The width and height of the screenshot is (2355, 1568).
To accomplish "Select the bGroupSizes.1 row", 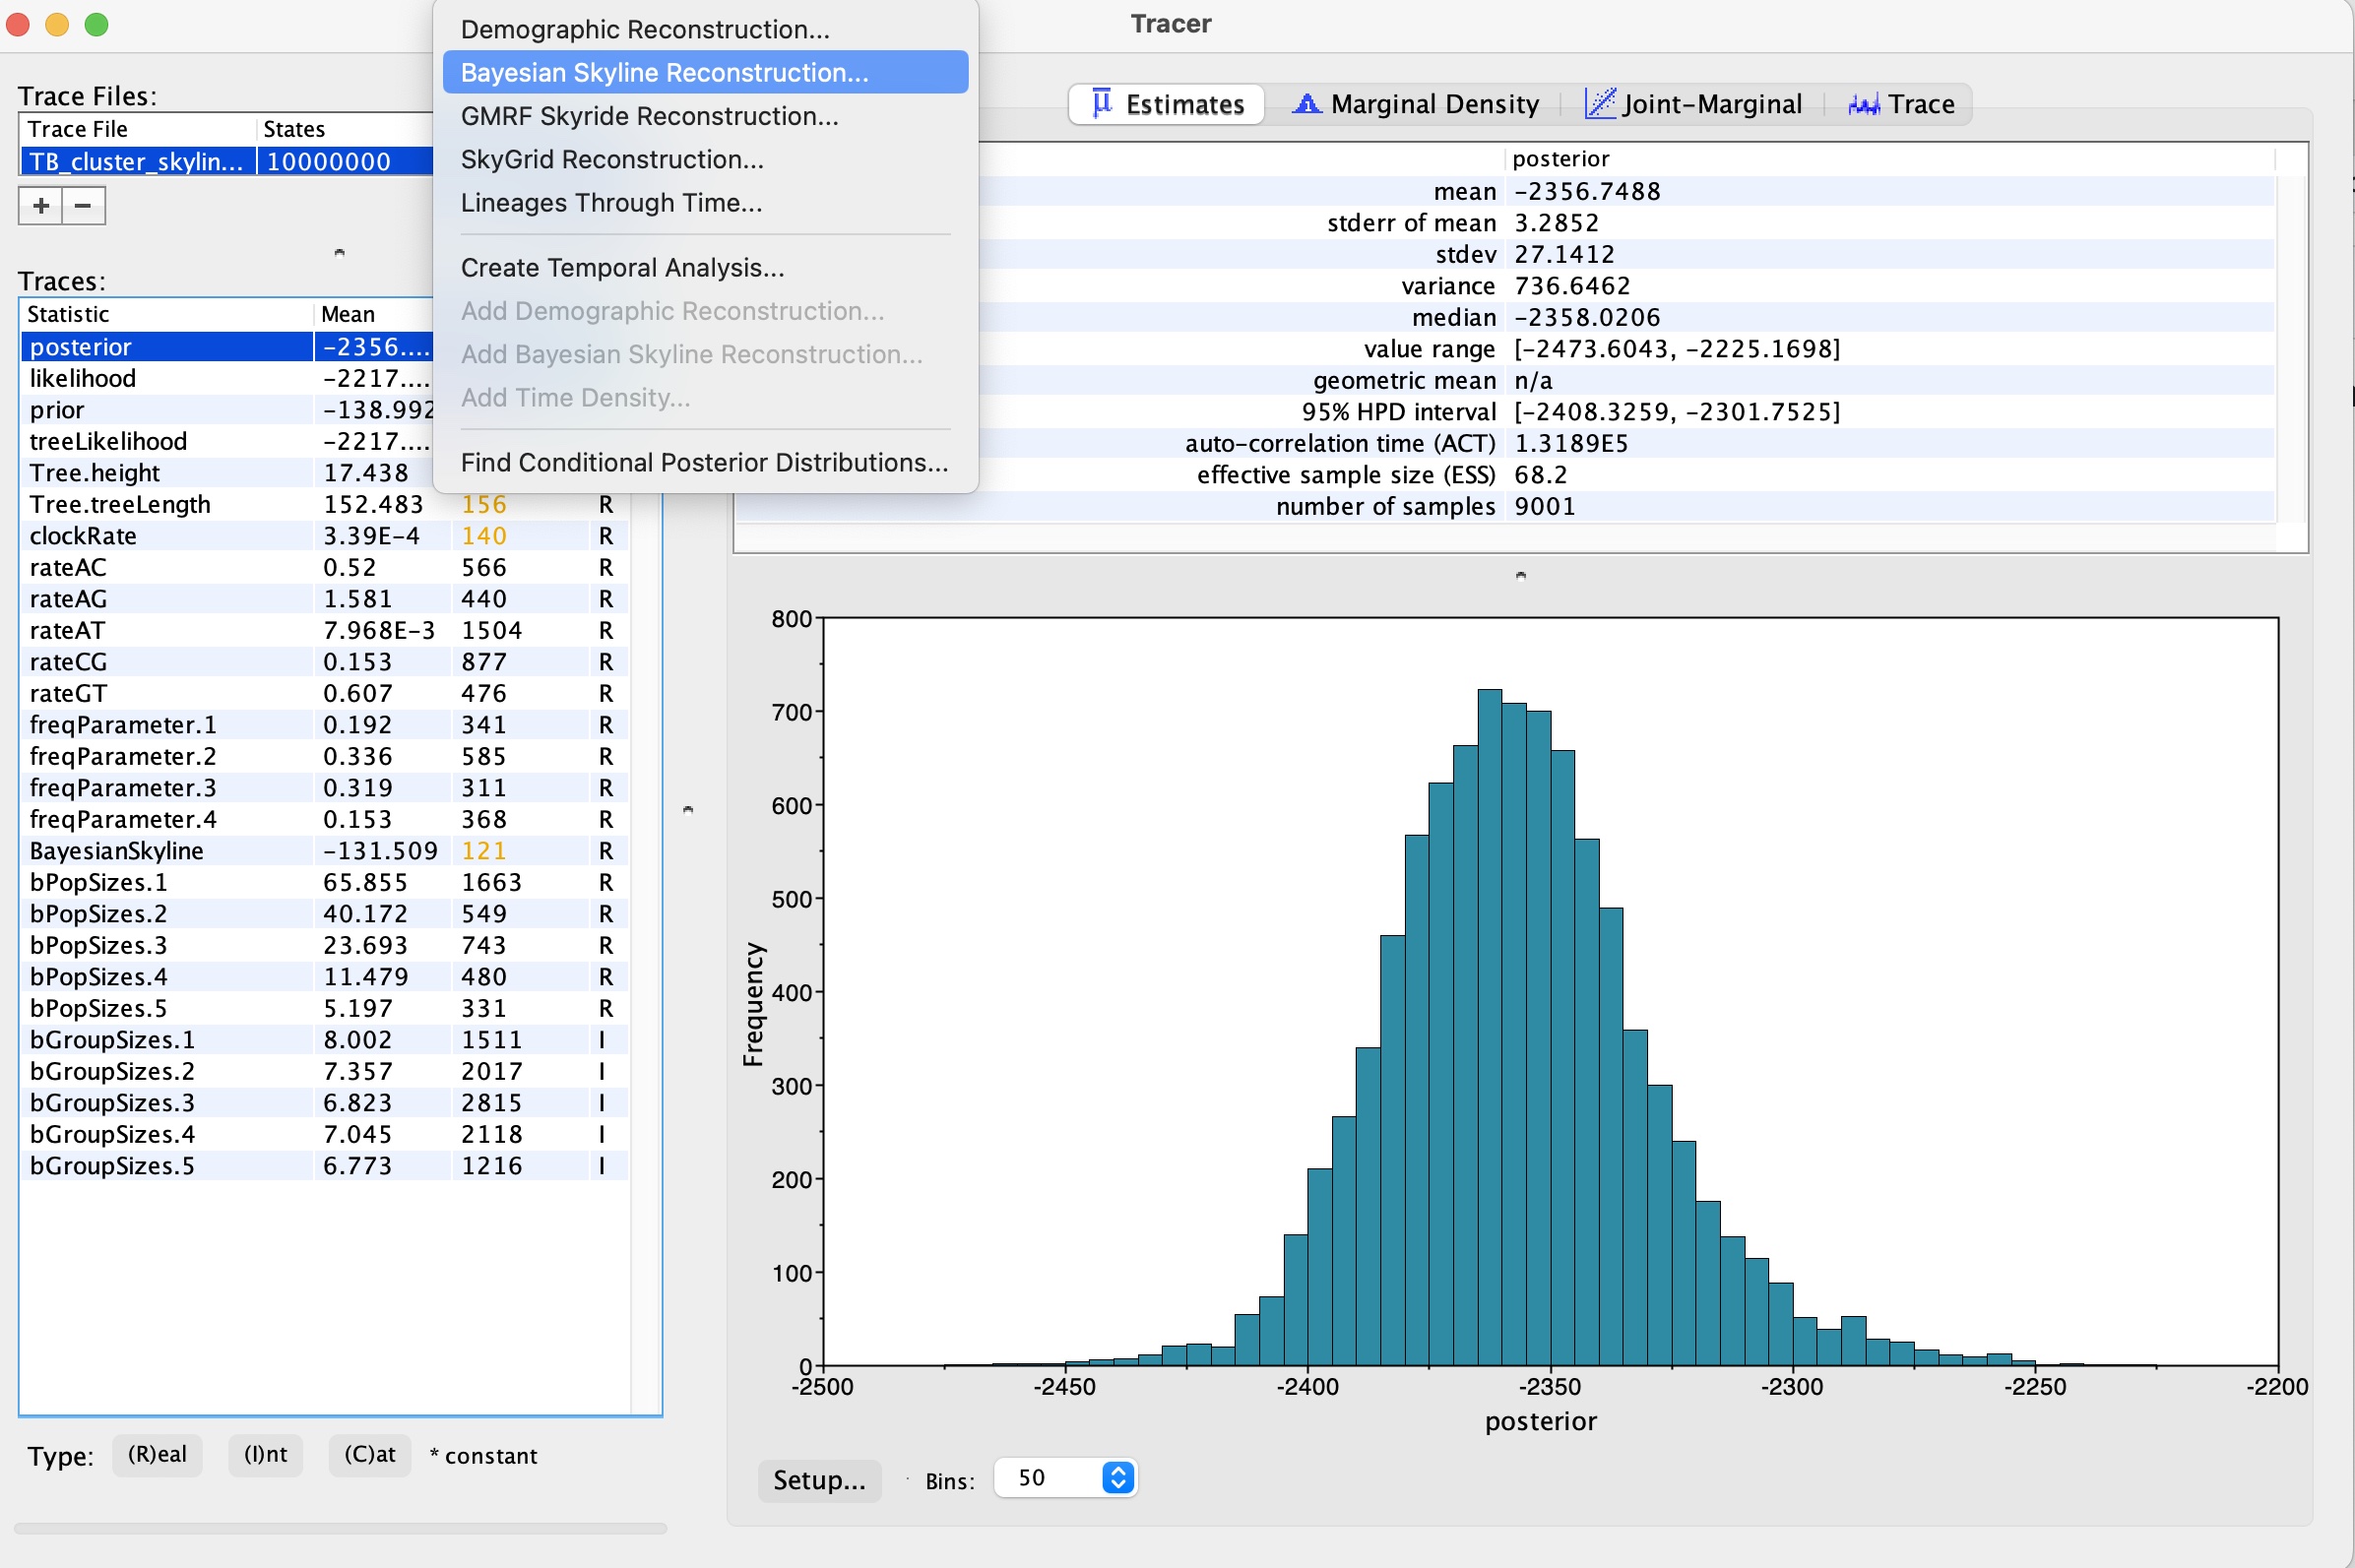I will click(324, 1039).
